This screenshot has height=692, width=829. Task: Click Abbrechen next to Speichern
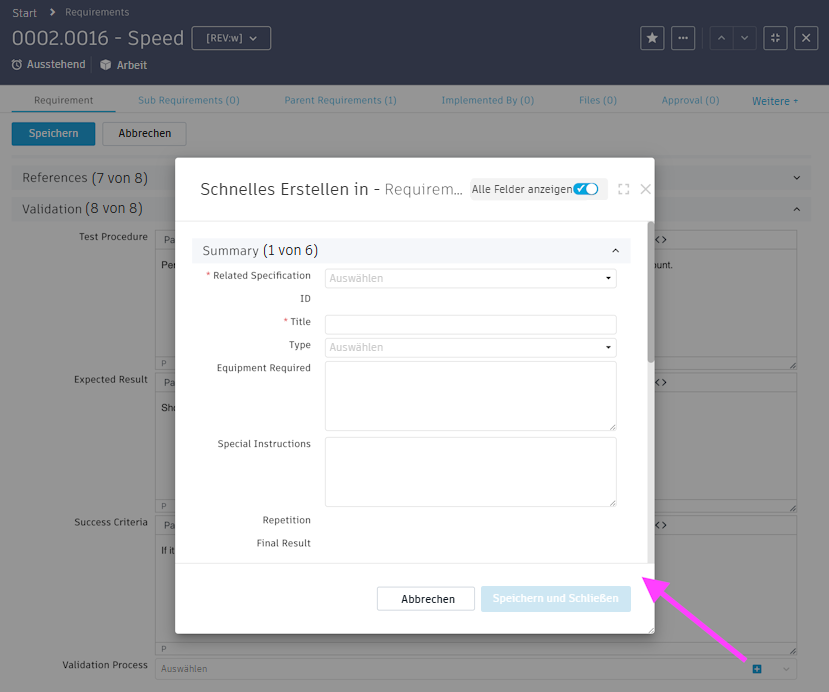pos(144,134)
